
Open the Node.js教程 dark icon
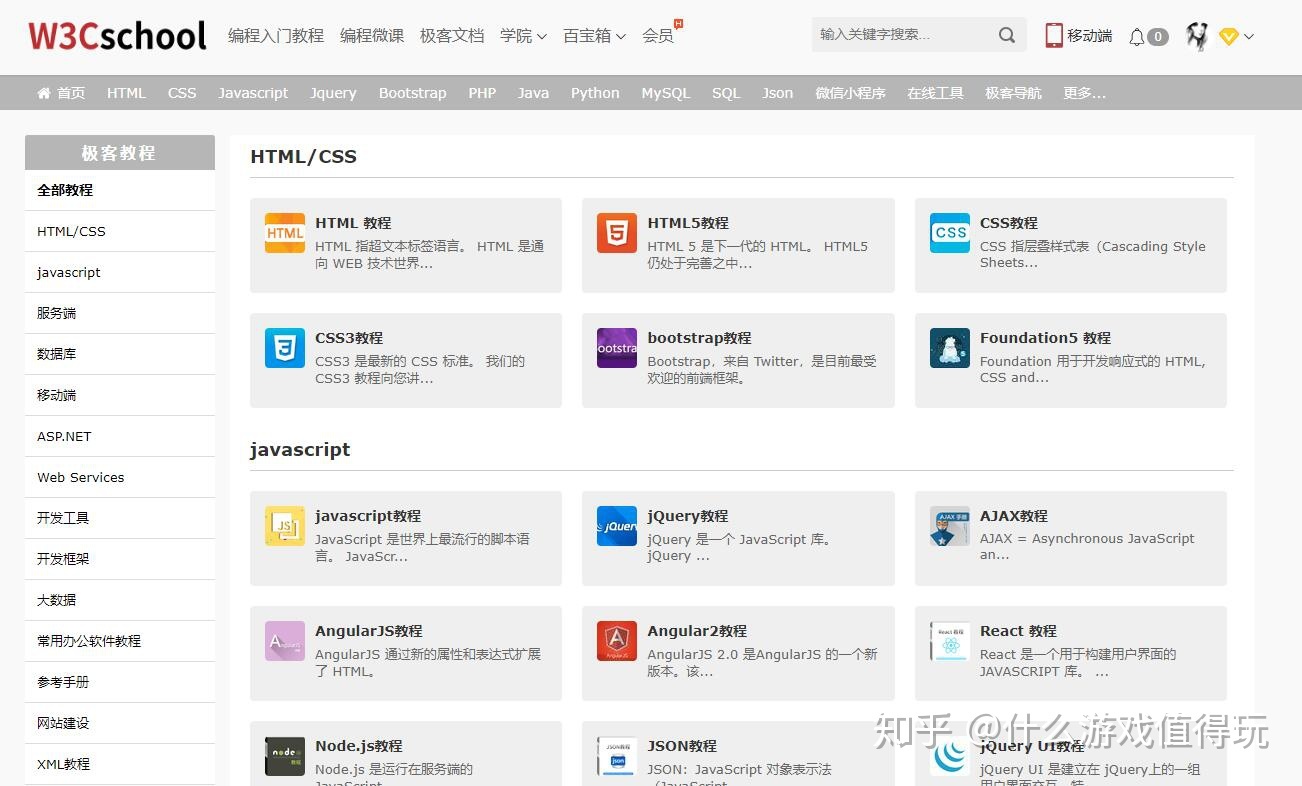(x=285, y=756)
